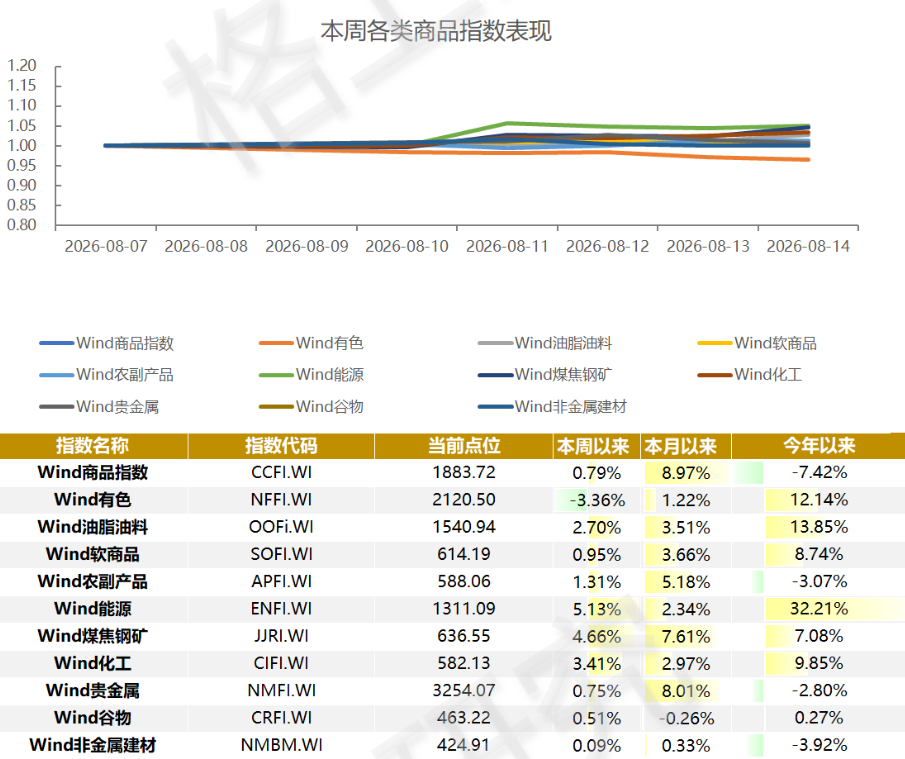Click the 指数代码 column header

click(281, 446)
